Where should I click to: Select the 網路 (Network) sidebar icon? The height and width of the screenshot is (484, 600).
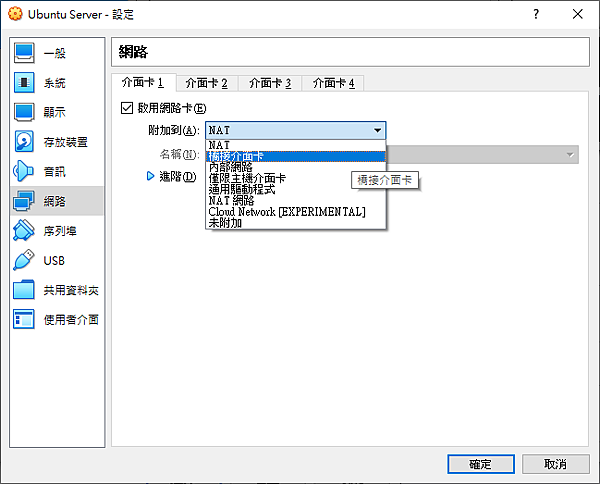pyautogui.click(x=24, y=201)
